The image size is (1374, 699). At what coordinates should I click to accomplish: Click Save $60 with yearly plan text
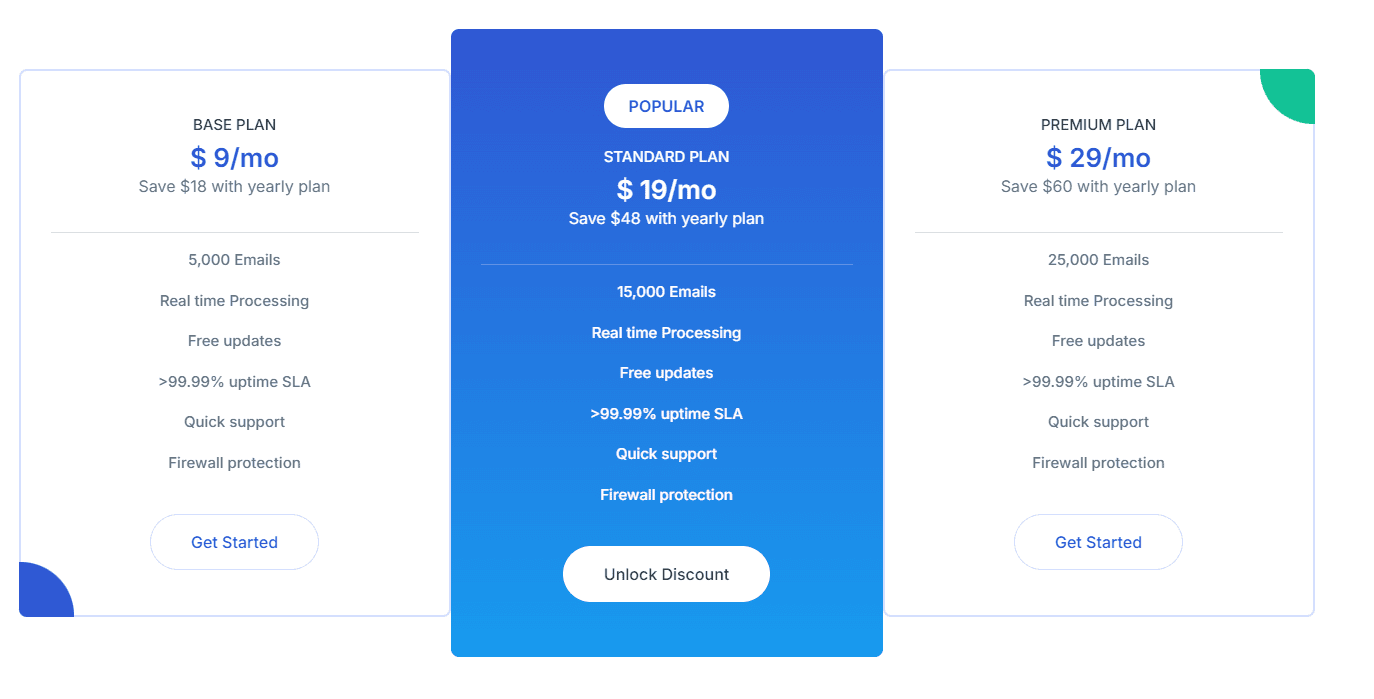pyautogui.click(x=1098, y=186)
